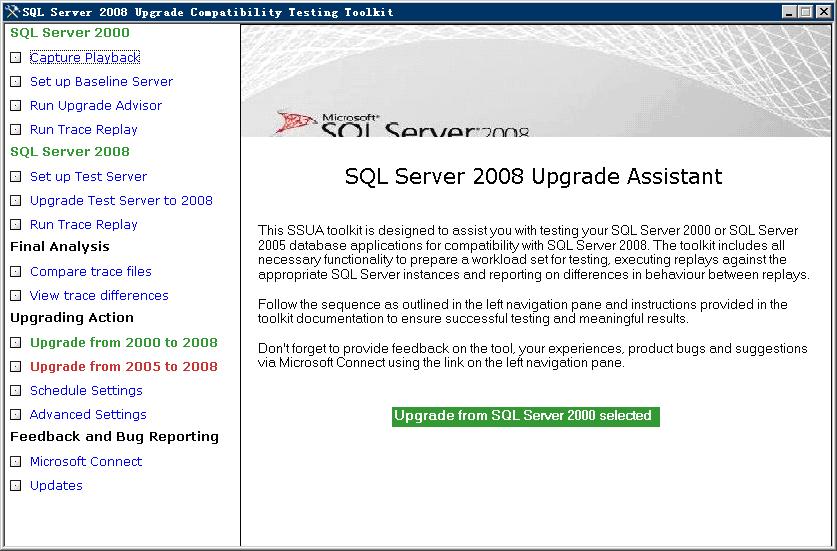Click bullet icon beside View trace differences
Viewport: 837px width, 551px height.
click(x=16, y=296)
